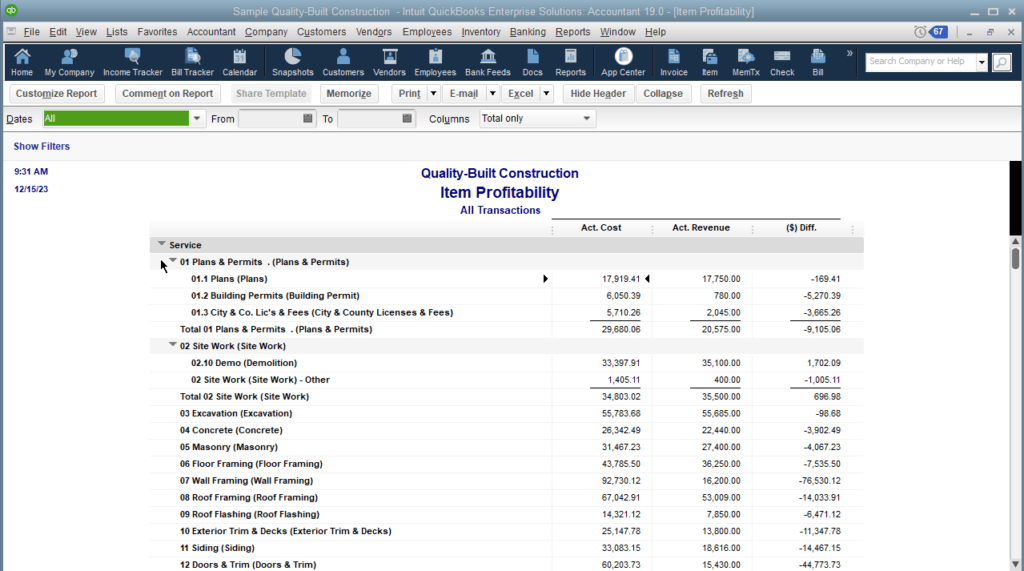Open From date calendar picker icon
The image size is (1024, 571).
pos(308,118)
